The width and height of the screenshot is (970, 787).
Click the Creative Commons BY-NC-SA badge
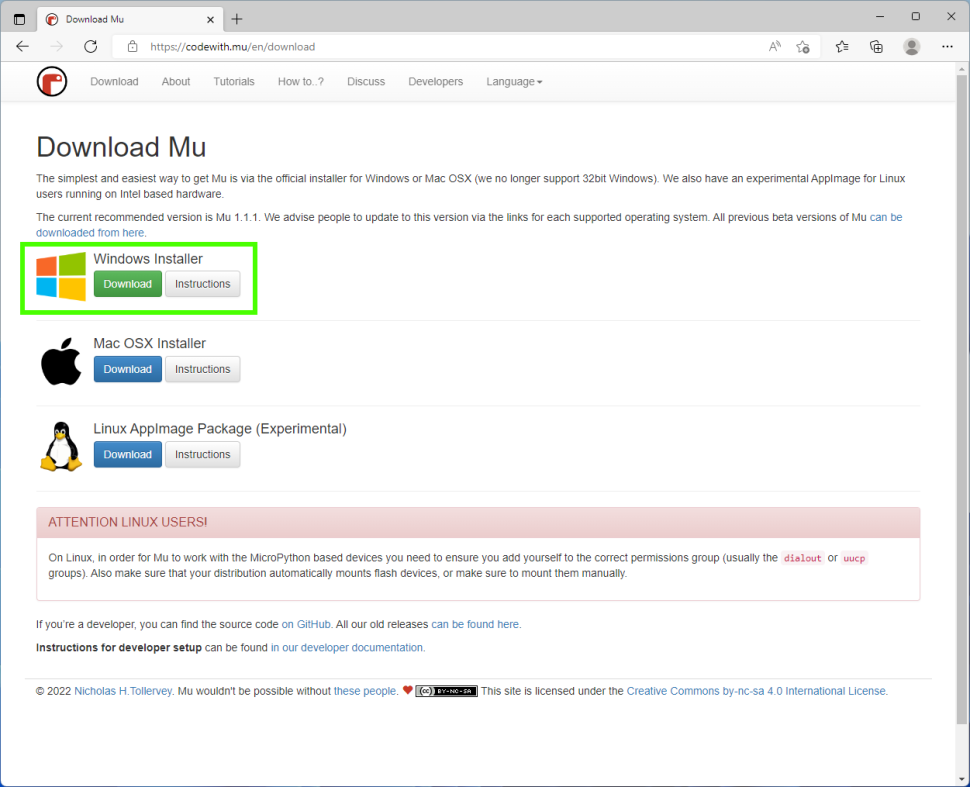(446, 691)
